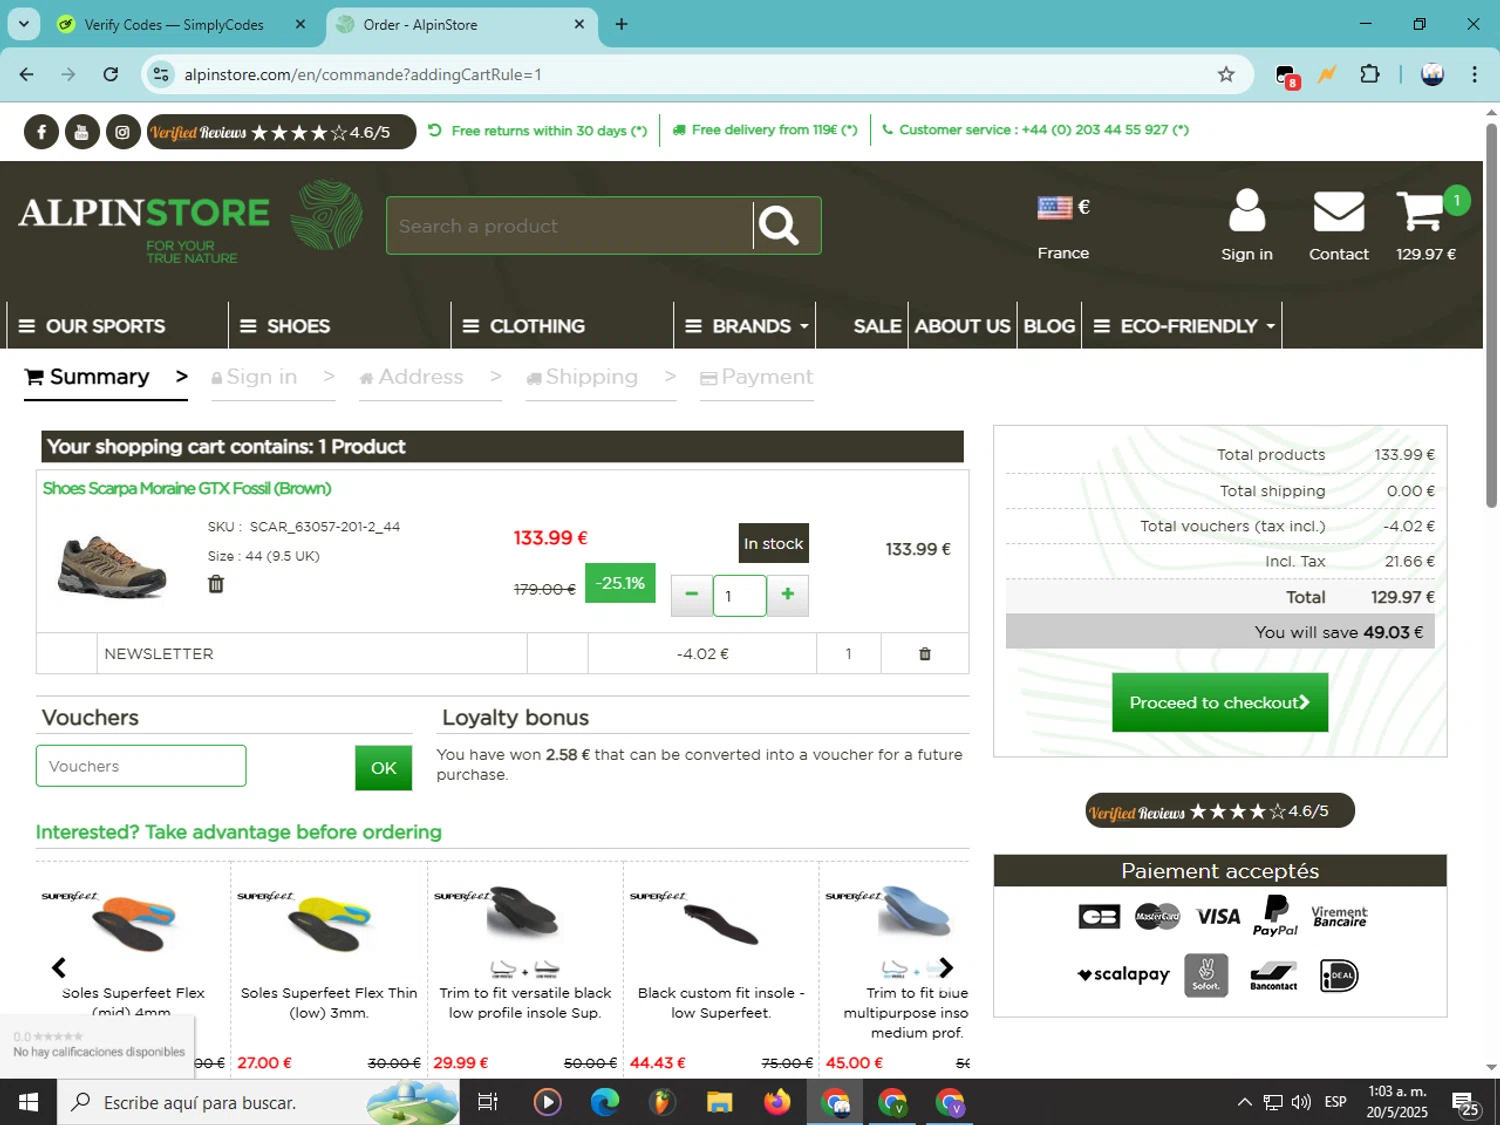The image size is (1500, 1125).
Task: Open Chrome three-dot menu
Action: 1474,75
